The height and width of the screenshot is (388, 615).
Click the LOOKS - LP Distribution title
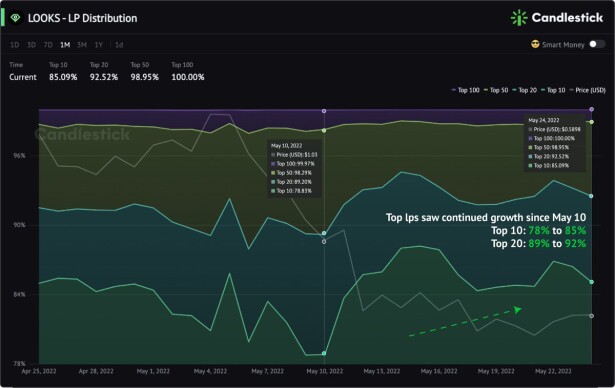click(x=82, y=18)
